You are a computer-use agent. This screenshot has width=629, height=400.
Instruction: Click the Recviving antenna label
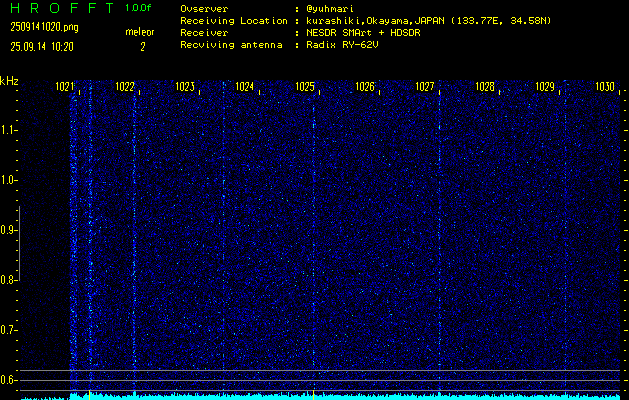pyautogui.click(x=231, y=45)
